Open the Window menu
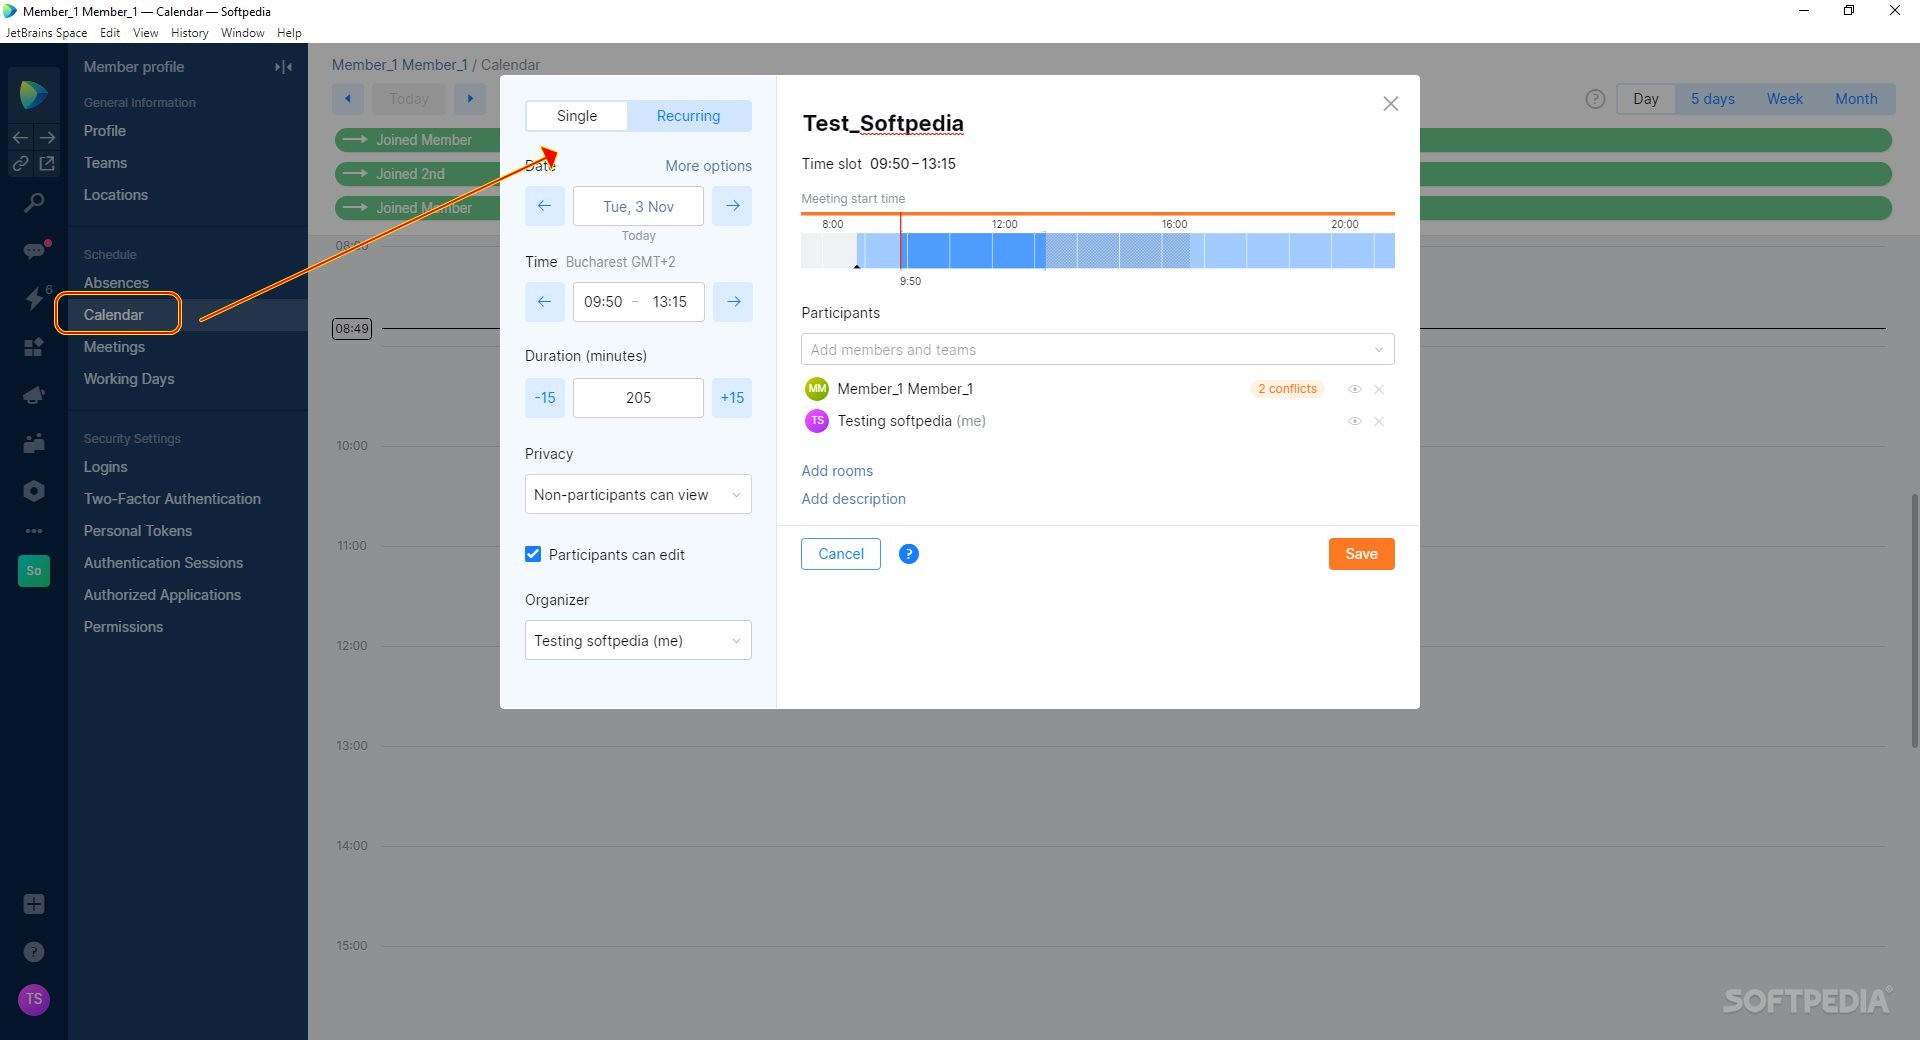Viewport: 1920px width, 1040px height. (x=242, y=33)
